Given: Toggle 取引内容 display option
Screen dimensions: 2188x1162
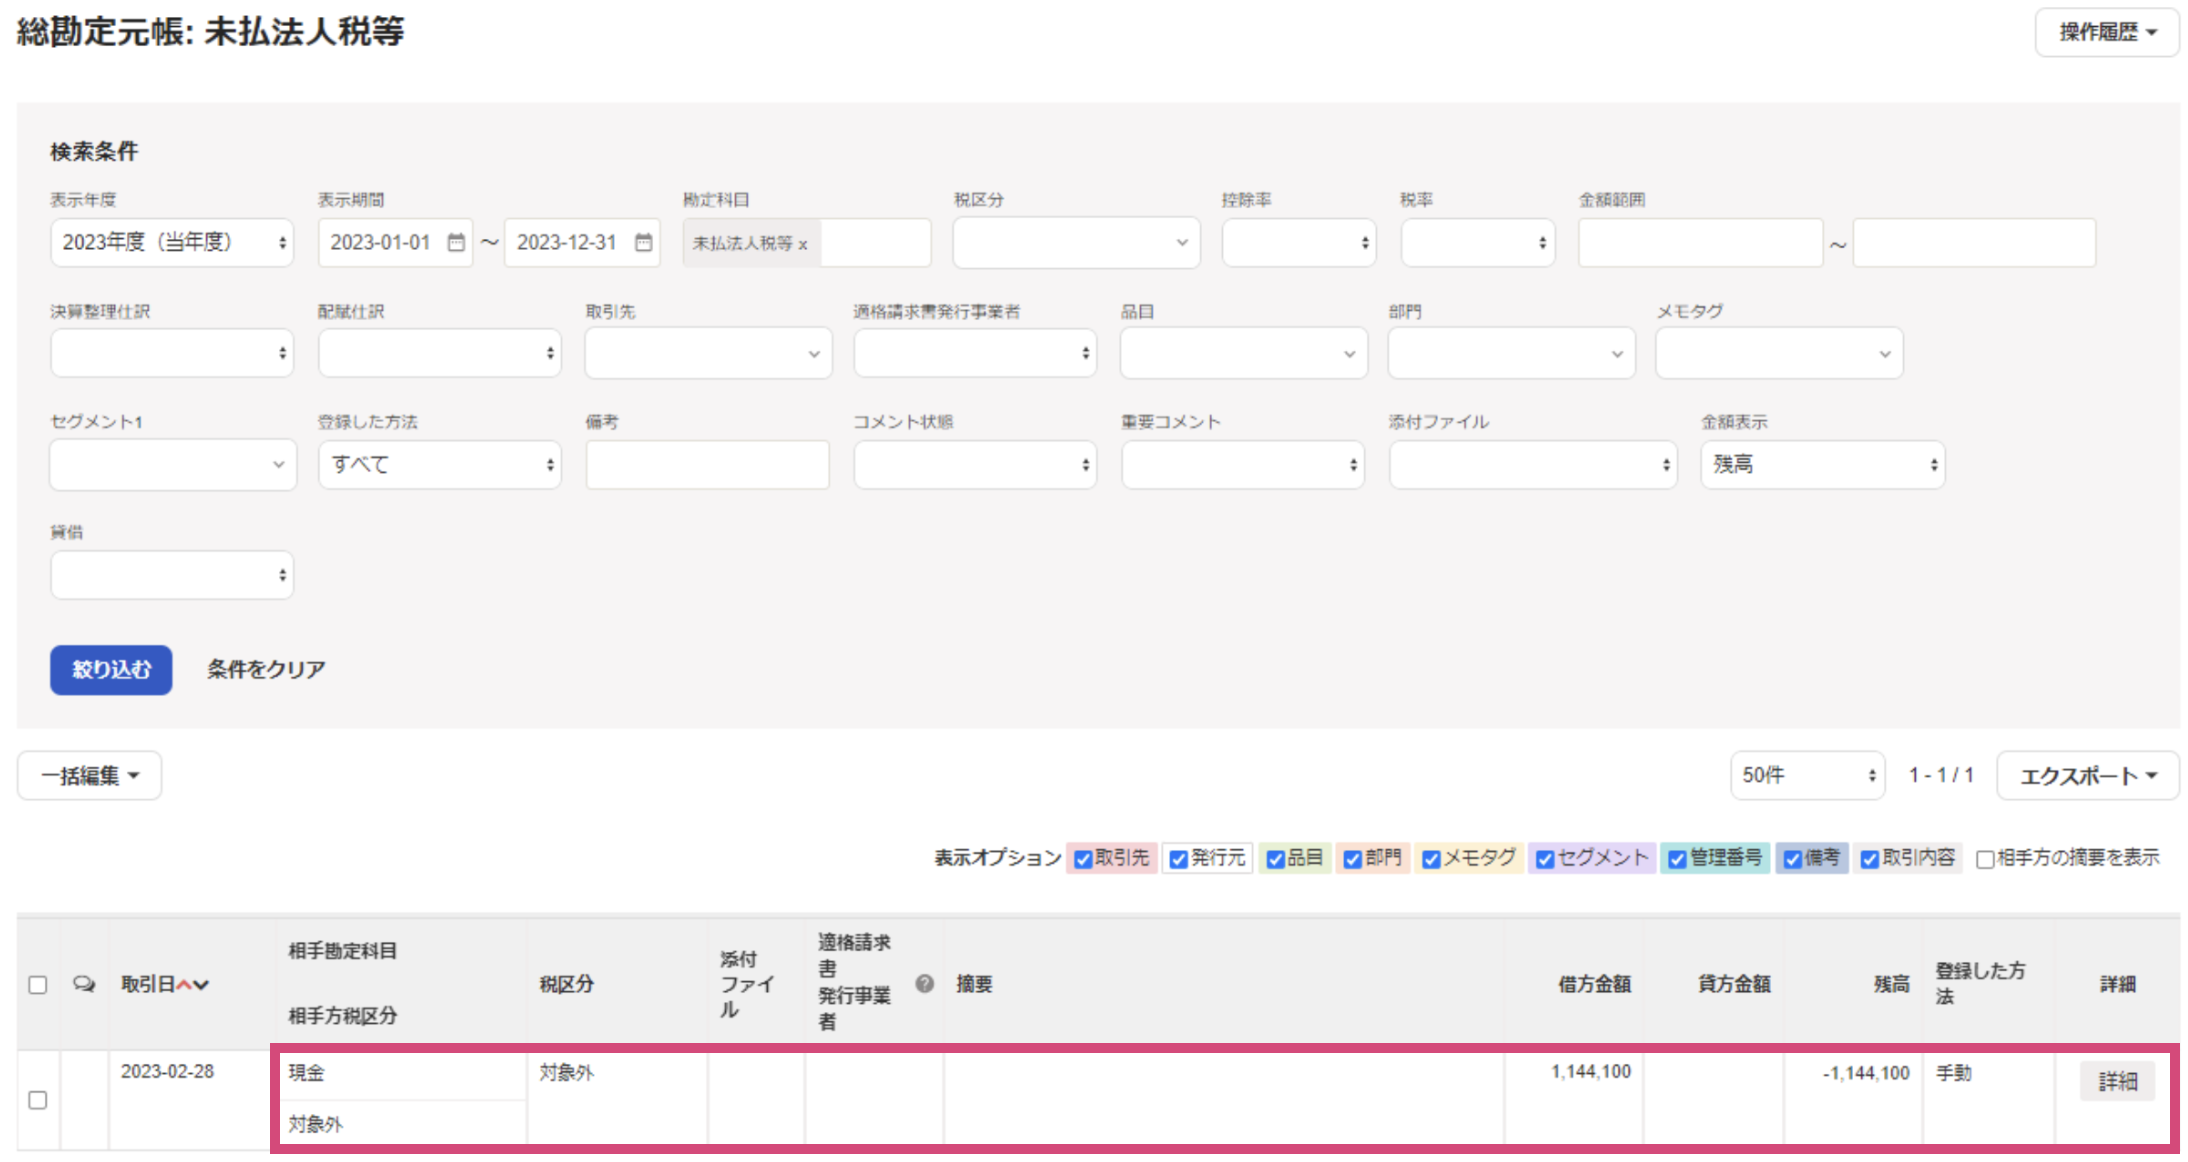Looking at the screenshot, I should pos(1869,859).
